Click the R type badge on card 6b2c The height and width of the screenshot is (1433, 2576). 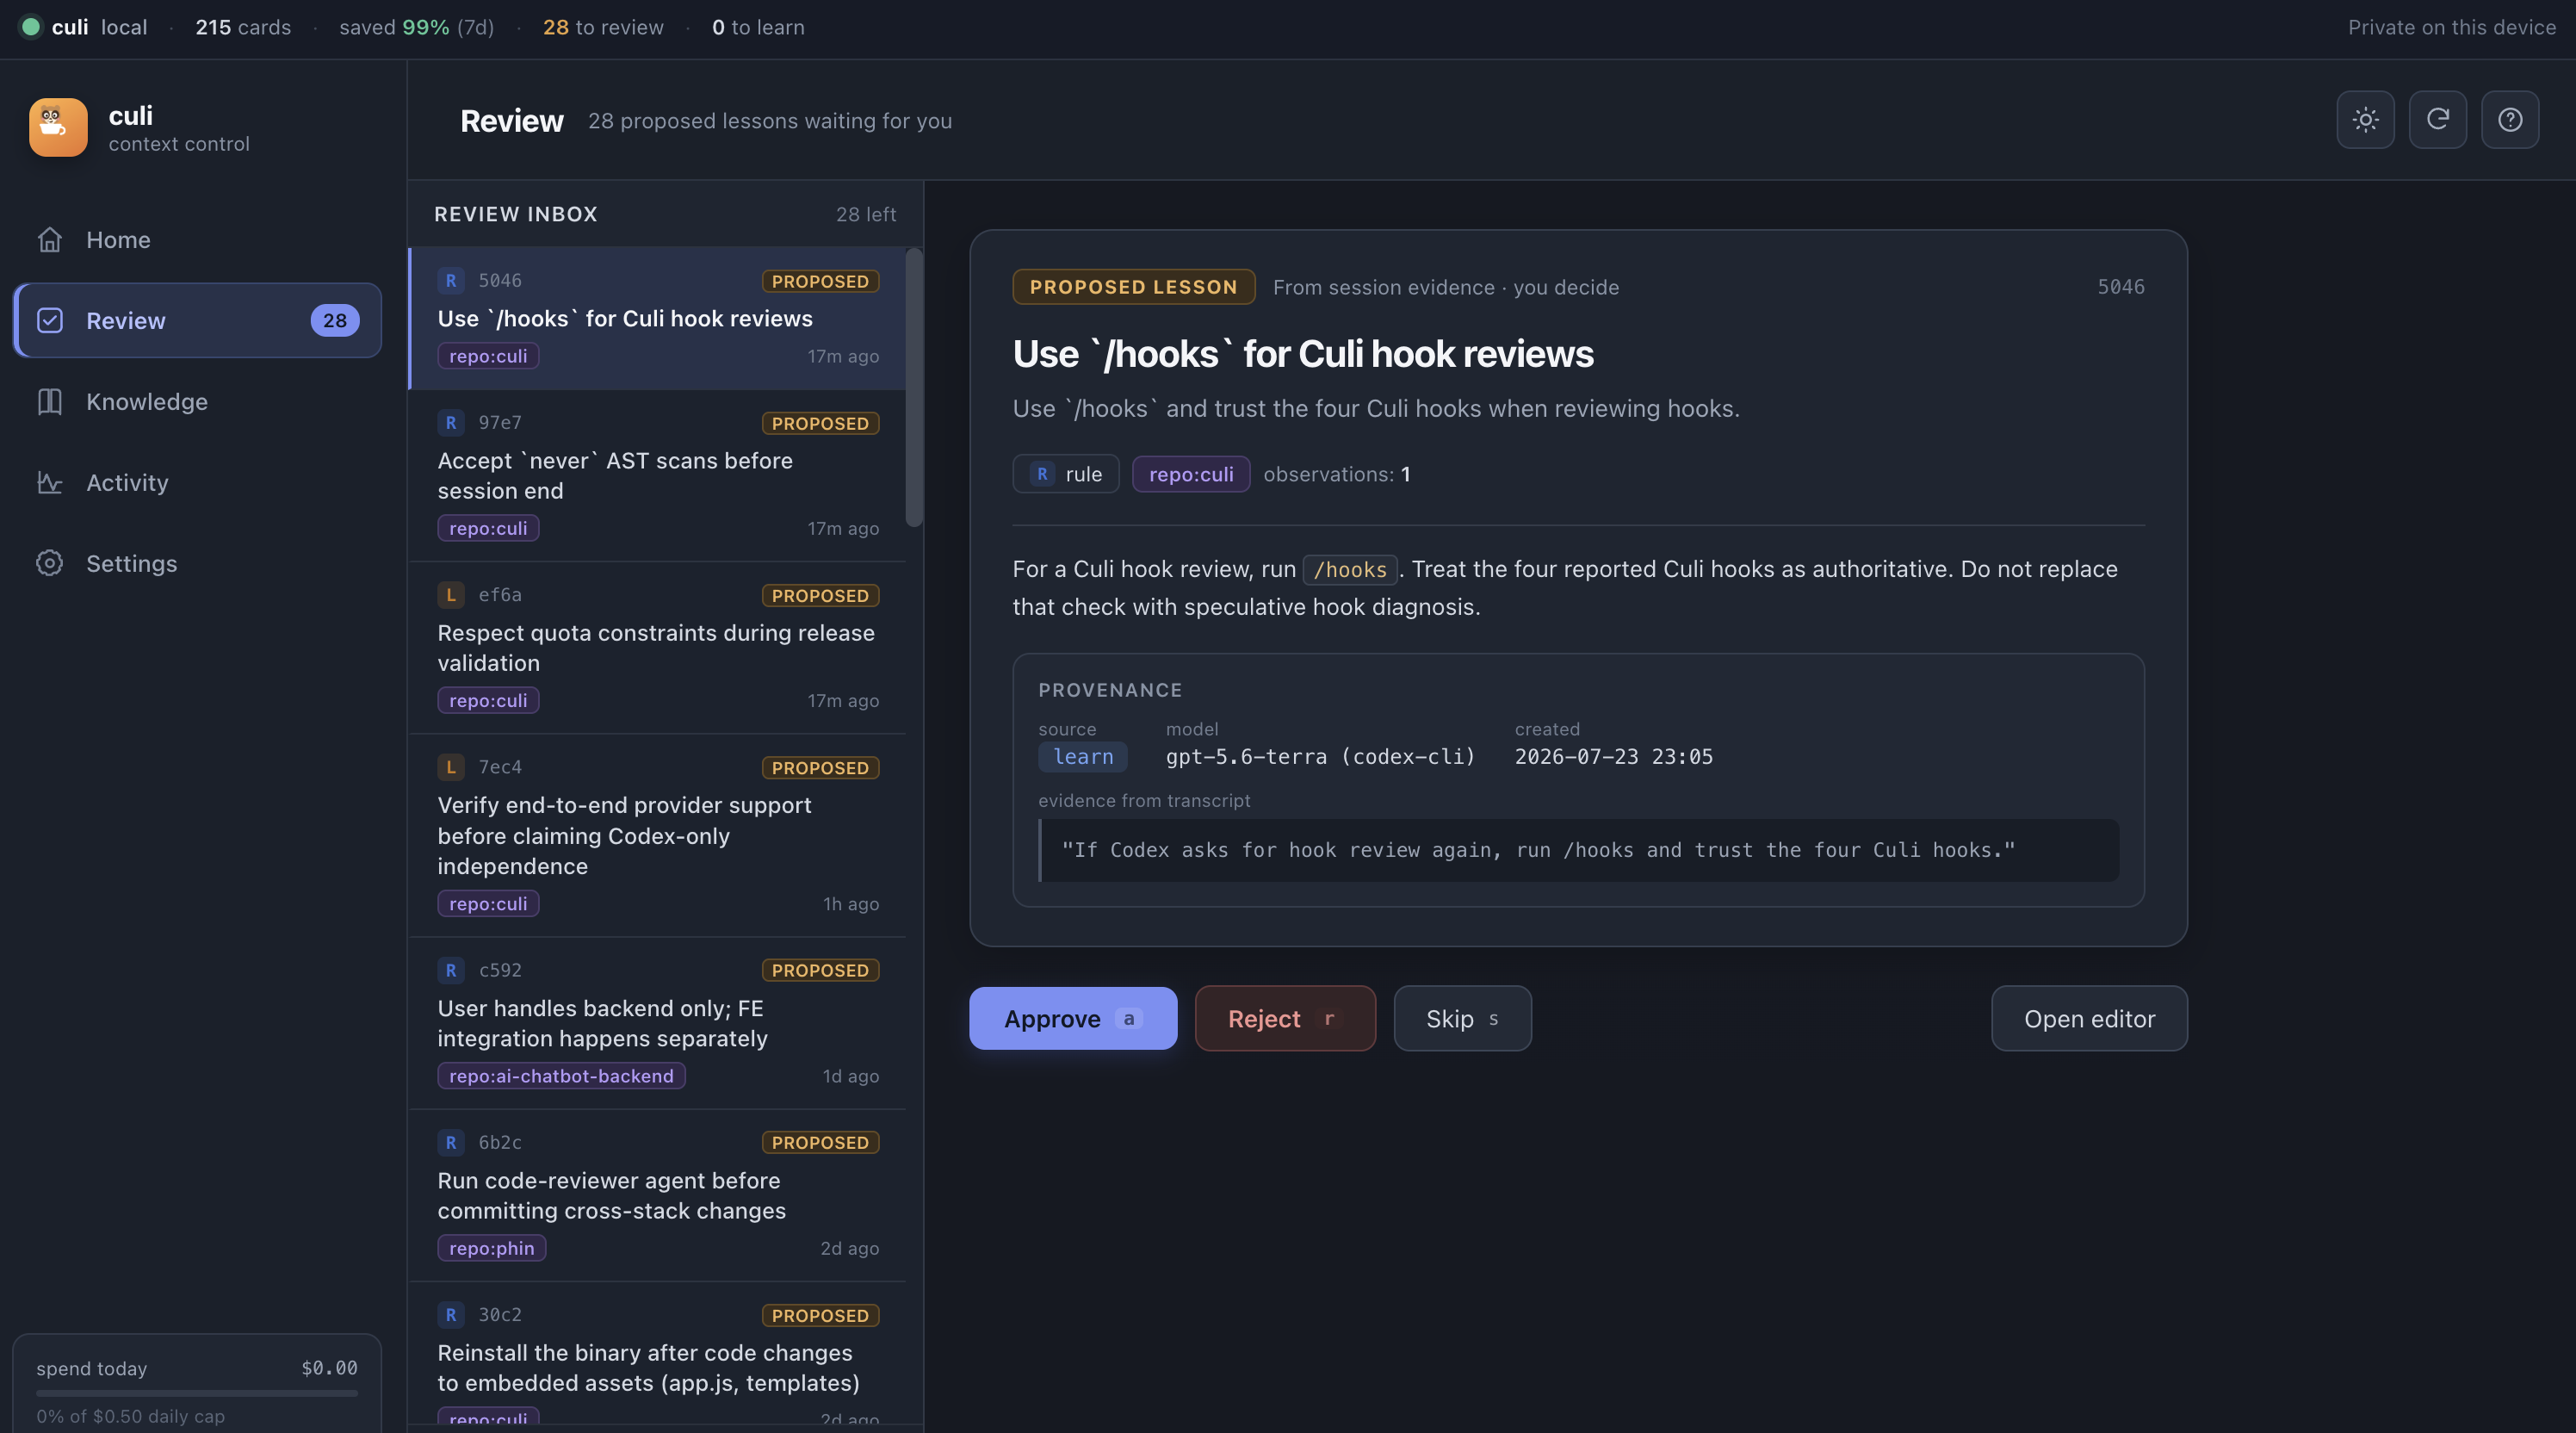451,1142
